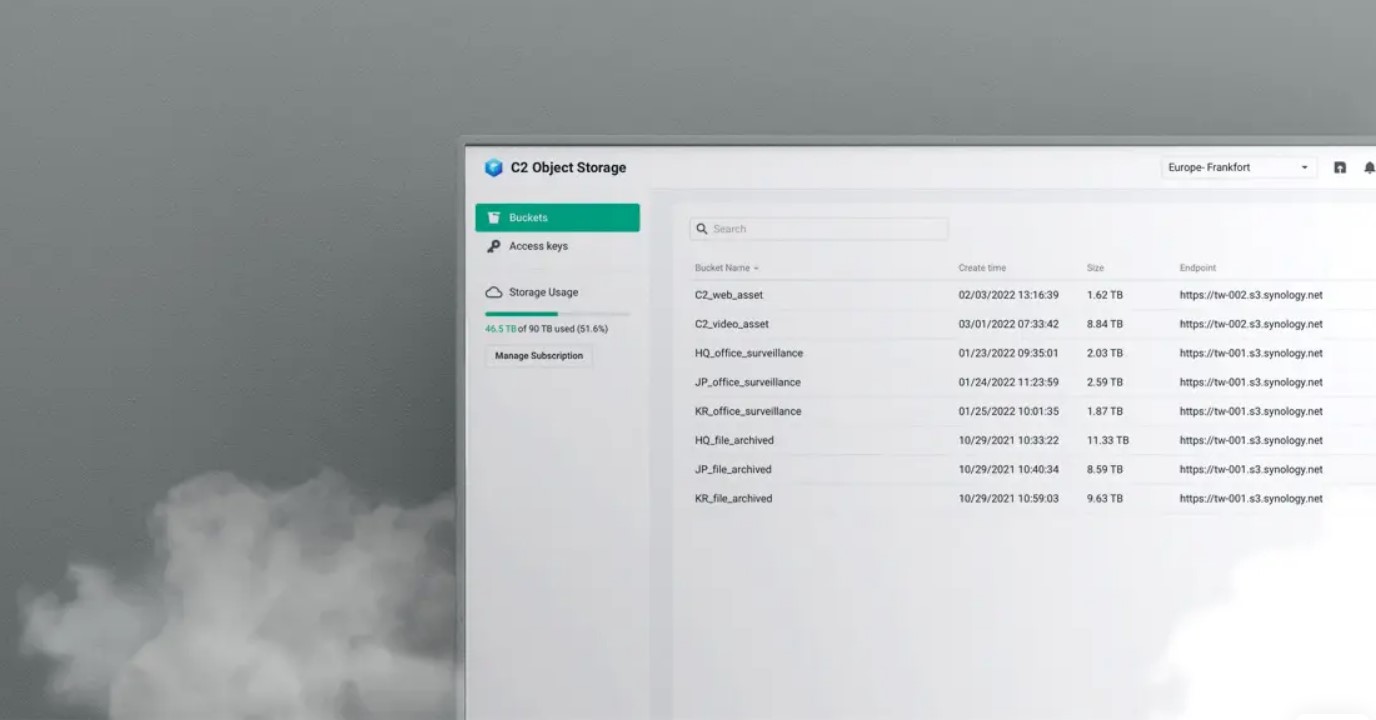Select the JP_file_archived bucket
Viewport: 1376px width, 720px height.
tap(733, 469)
